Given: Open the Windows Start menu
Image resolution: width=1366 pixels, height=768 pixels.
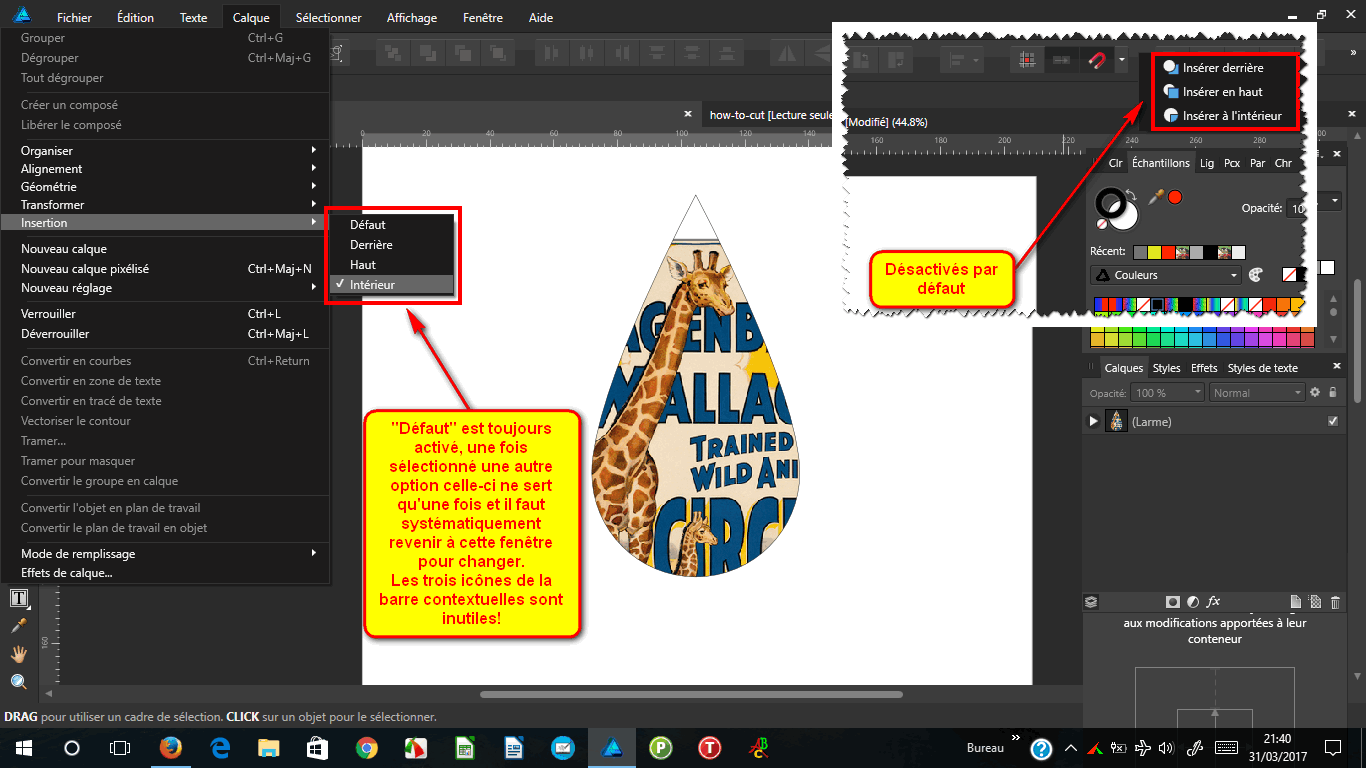Looking at the screenshot, I should 23,747.
